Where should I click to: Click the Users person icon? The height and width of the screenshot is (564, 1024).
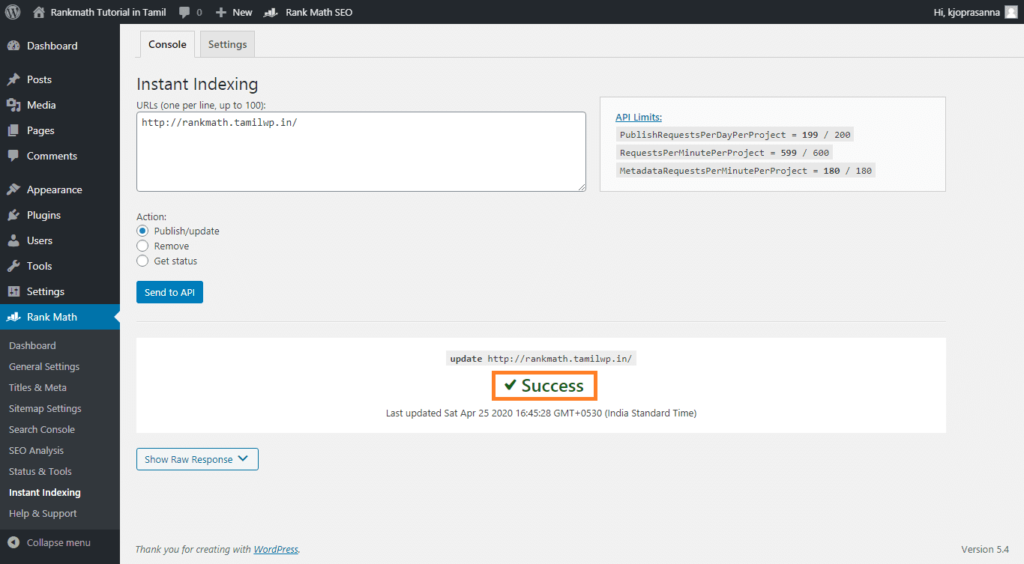click(13, 240)
